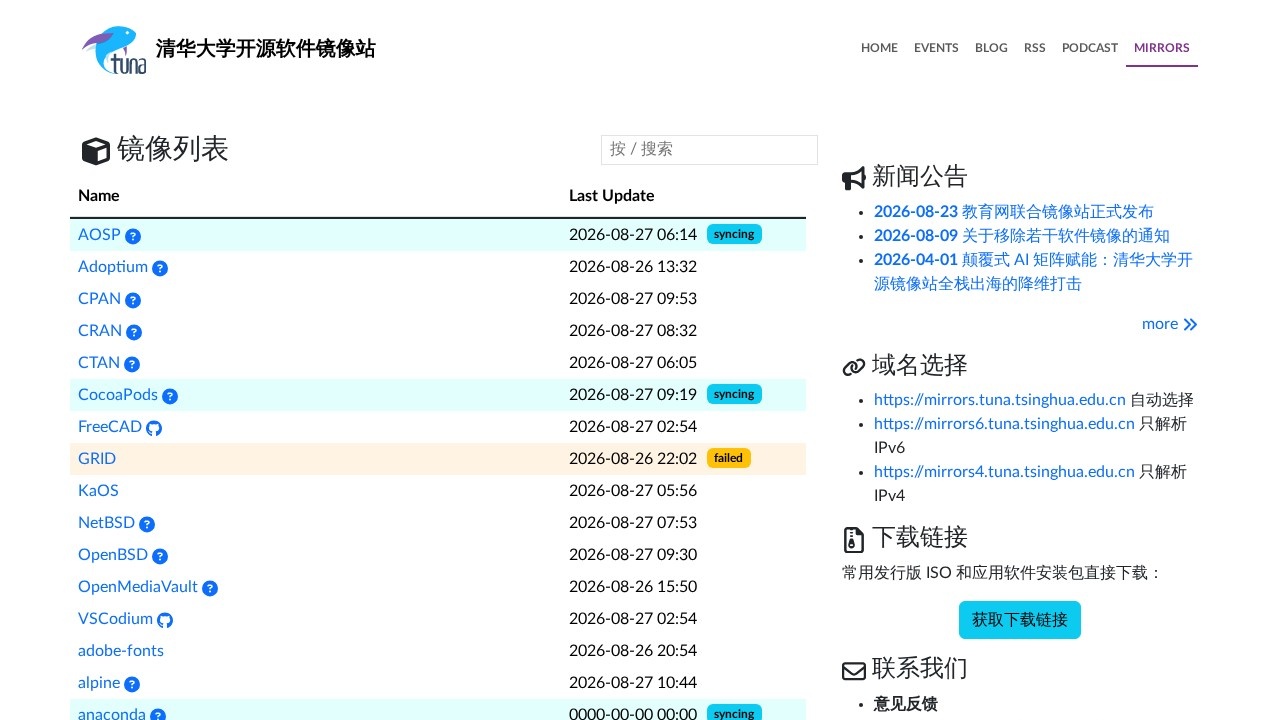1280x720 pixels.
Task: Open the FreeCAD mirror link
Action: coord(110,427)
